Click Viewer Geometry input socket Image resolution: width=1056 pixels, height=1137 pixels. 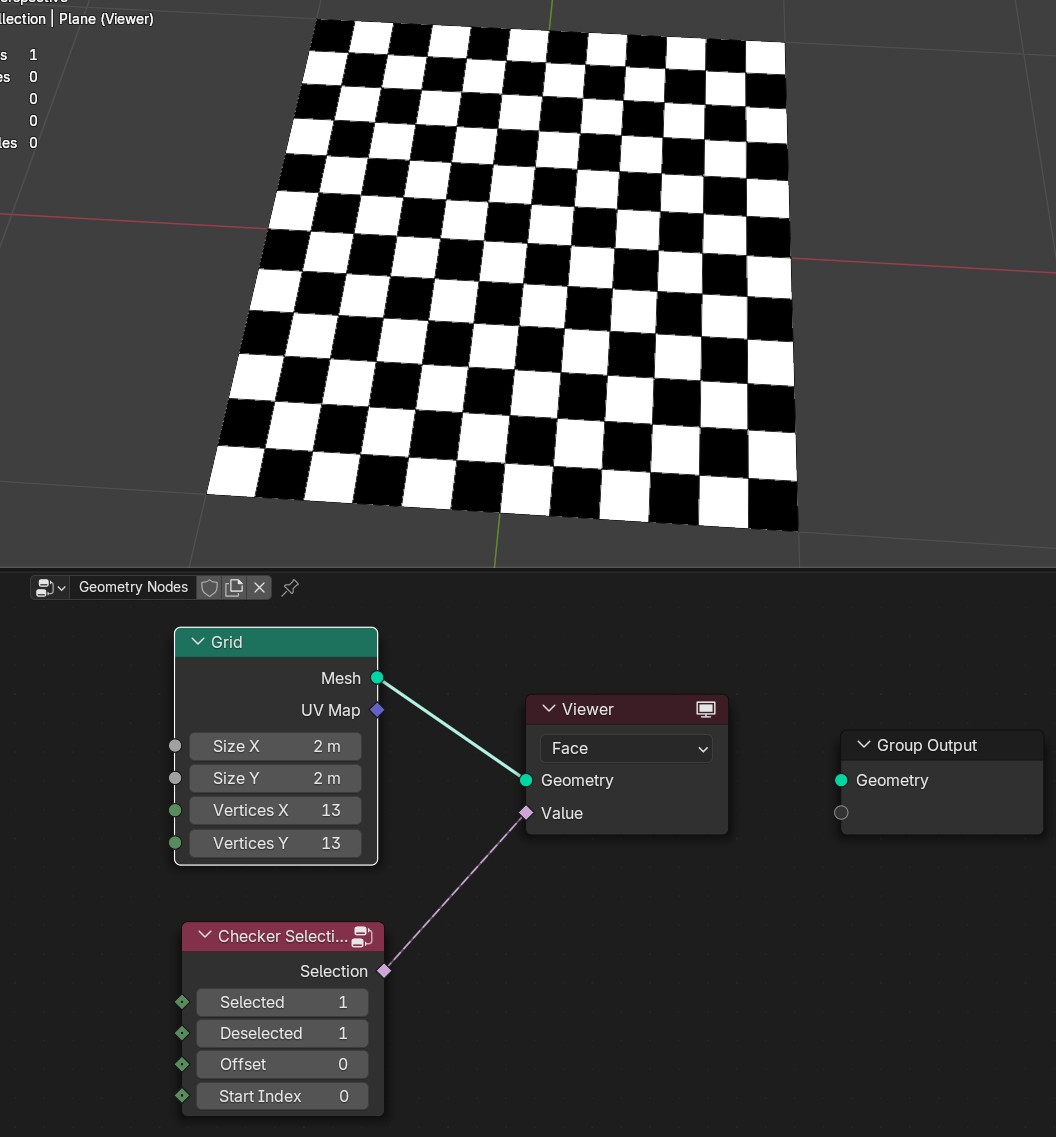coord(526,780)
